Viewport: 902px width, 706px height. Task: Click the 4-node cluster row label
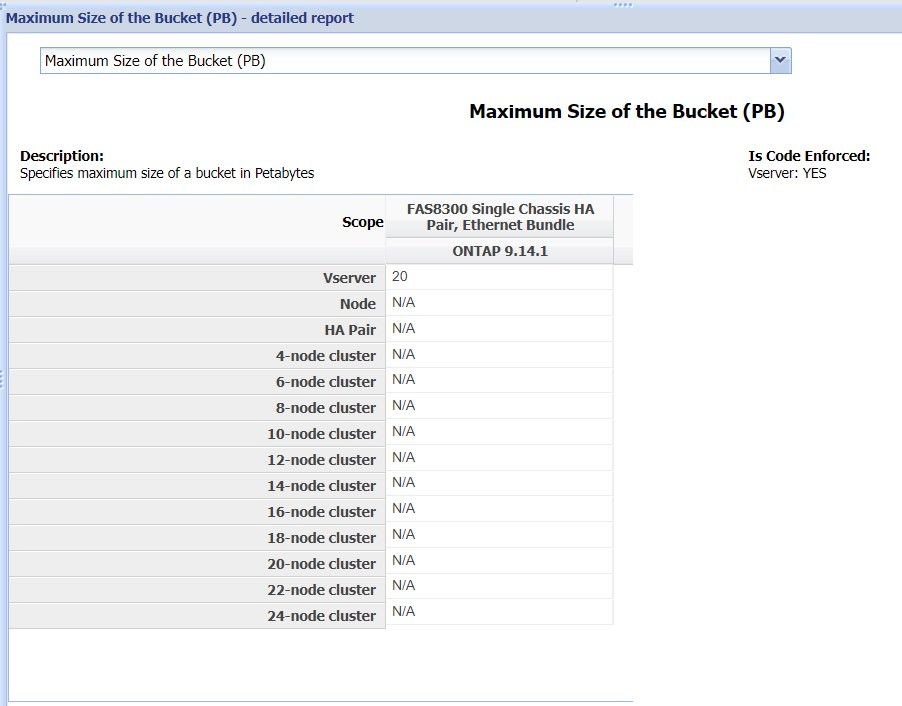(325, 356)
